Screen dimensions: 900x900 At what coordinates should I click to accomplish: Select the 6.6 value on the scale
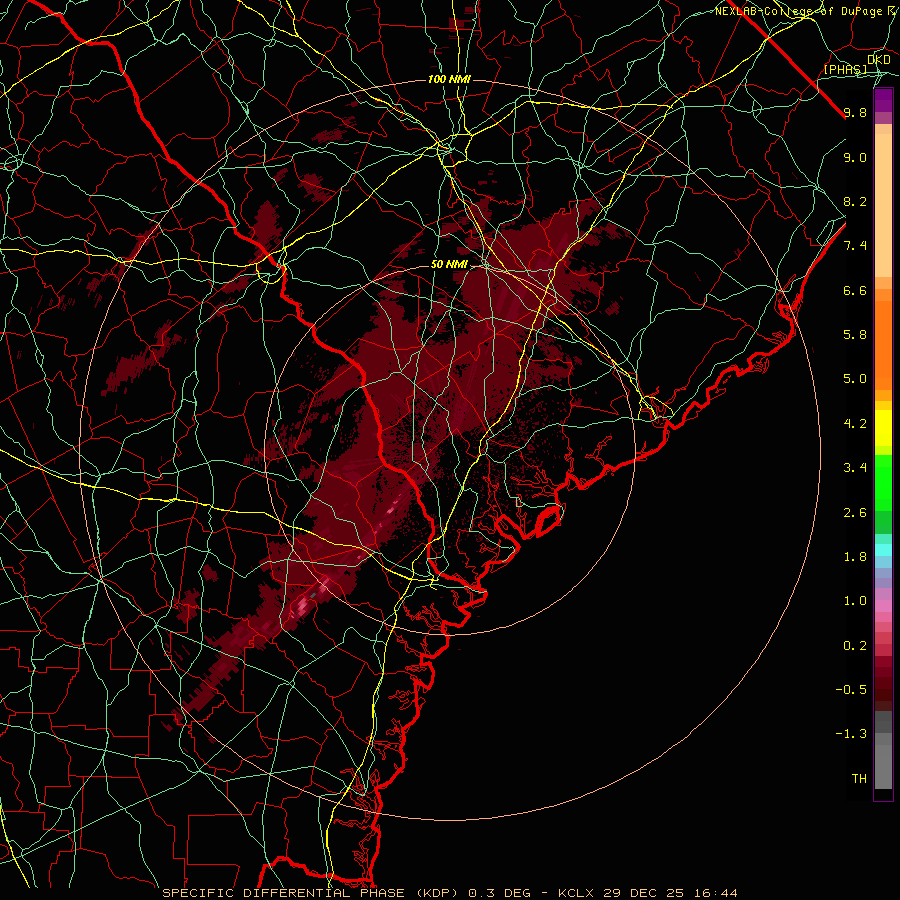tap(855, 290)
